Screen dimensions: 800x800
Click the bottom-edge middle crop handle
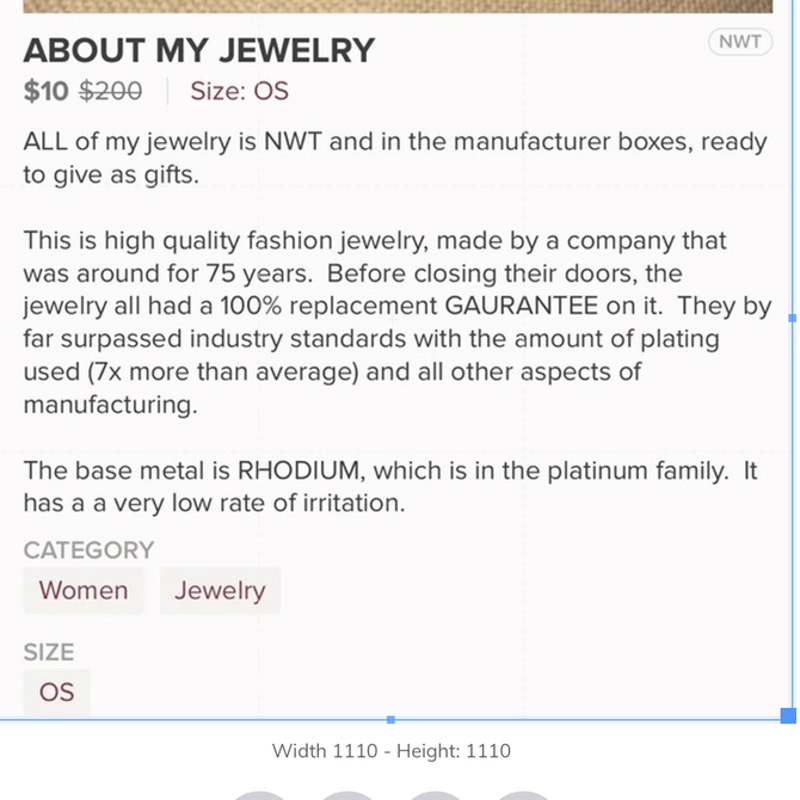click(391, 719)
